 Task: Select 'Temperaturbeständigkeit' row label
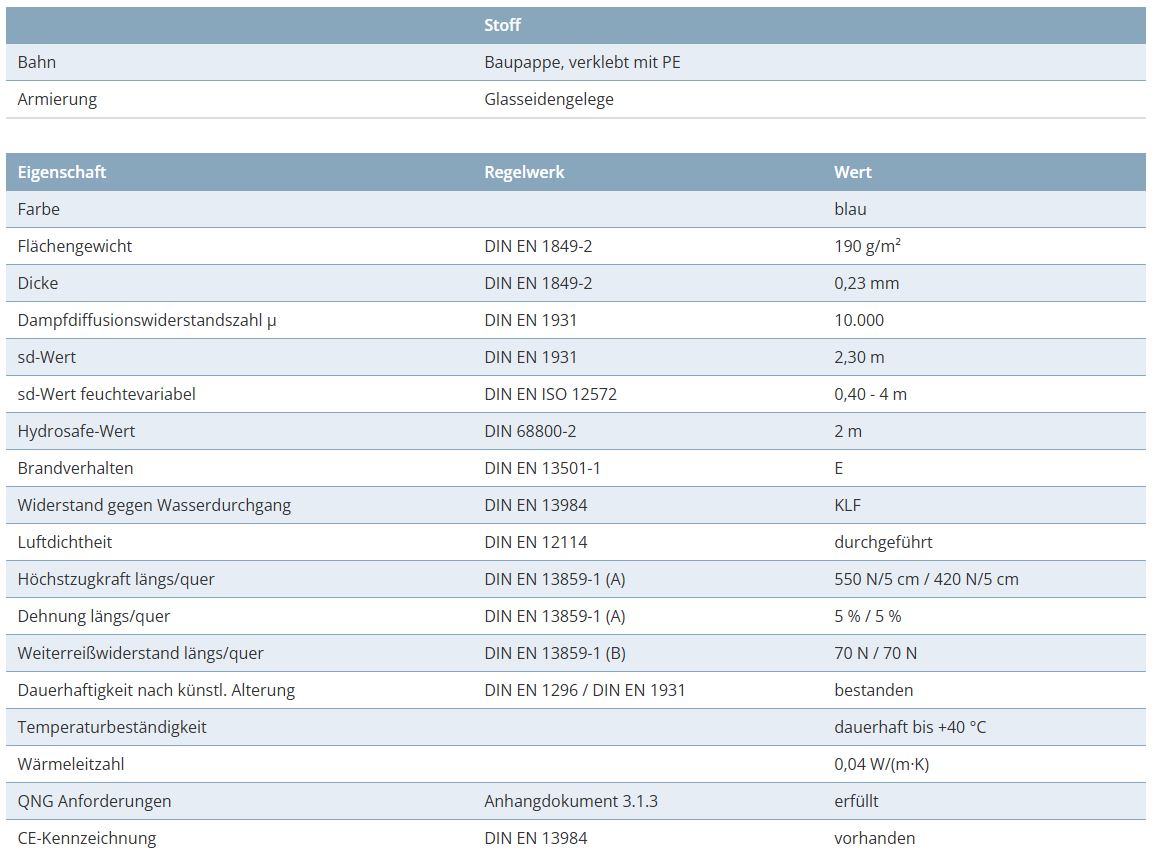pos(112,727)
